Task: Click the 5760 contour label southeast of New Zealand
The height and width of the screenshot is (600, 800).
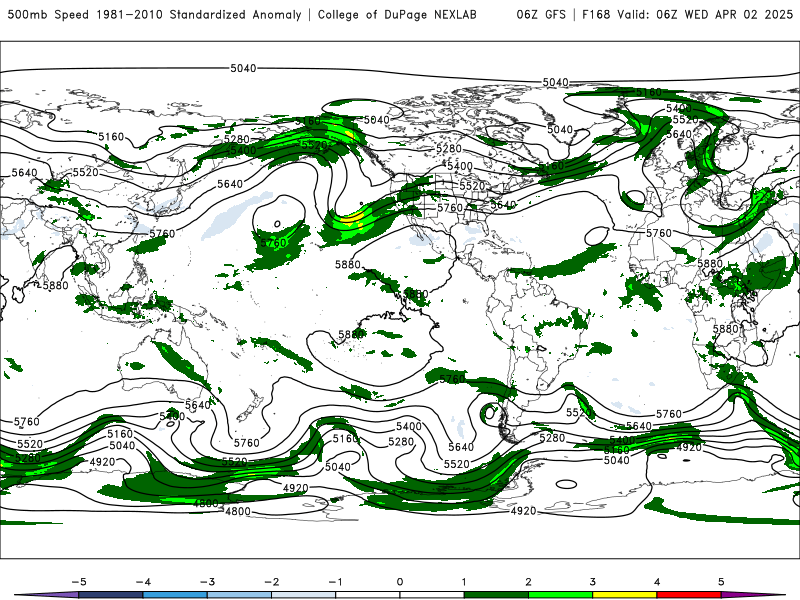Action: (x=247, y=443)
